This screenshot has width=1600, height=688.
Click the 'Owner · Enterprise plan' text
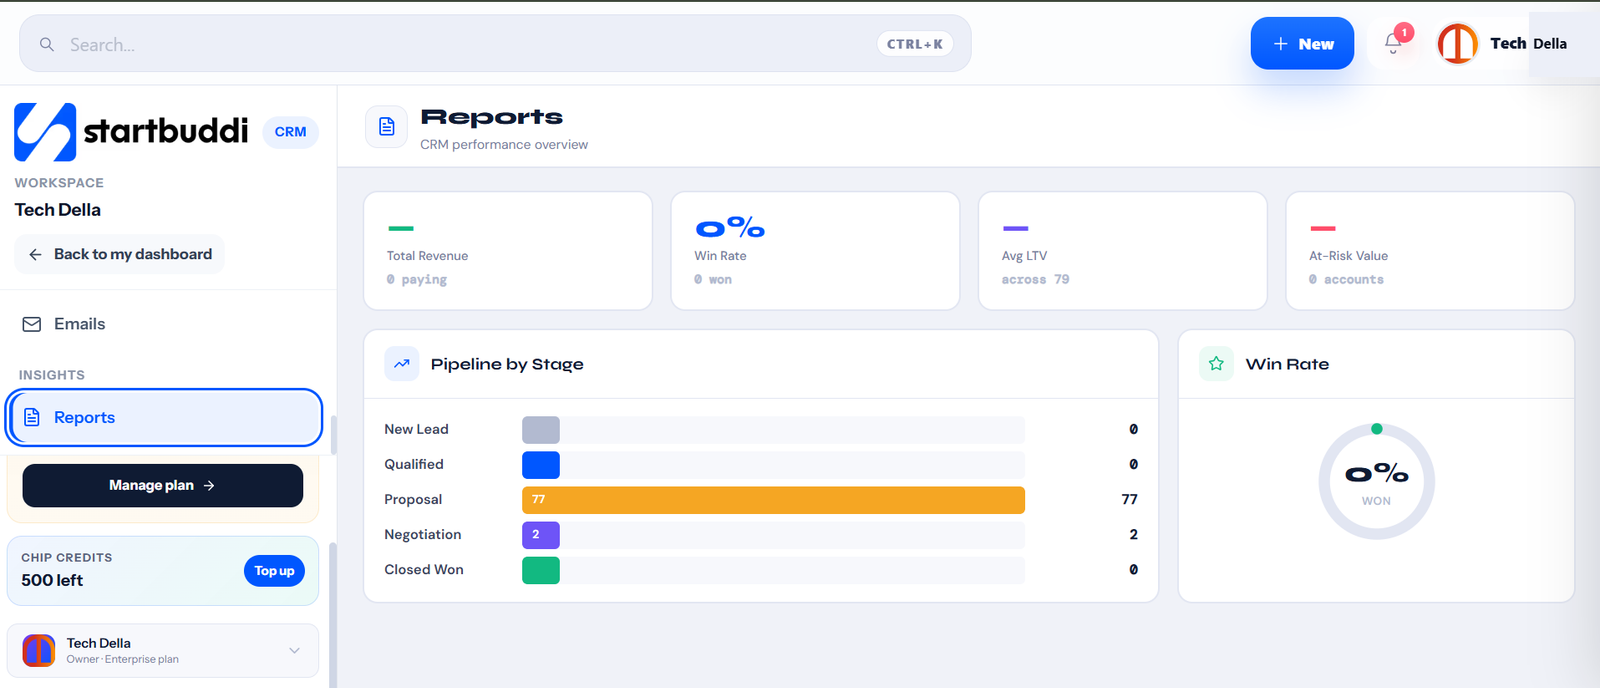(x=123, y=659)
